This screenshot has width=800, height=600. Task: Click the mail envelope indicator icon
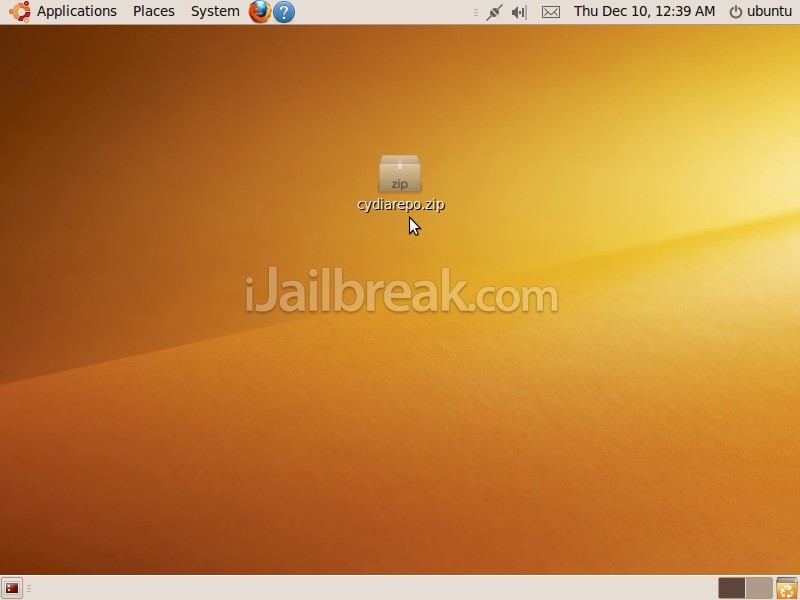click(x=550, y=12)
